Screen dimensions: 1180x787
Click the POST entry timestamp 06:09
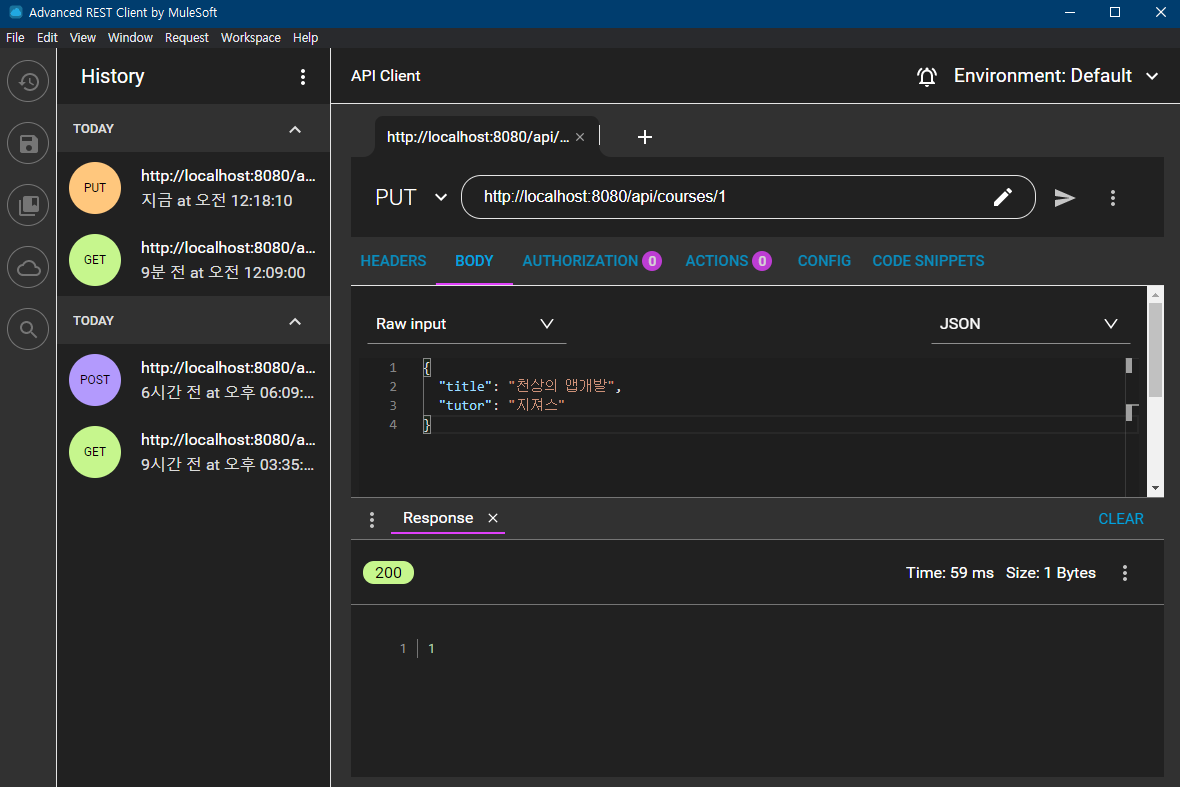[x=227, y=393]
